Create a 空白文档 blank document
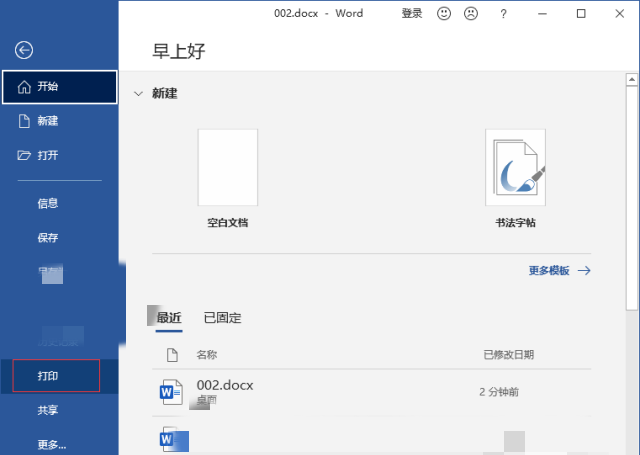Image resolution: width=640 pixels, height=455 pixels. 228,178
